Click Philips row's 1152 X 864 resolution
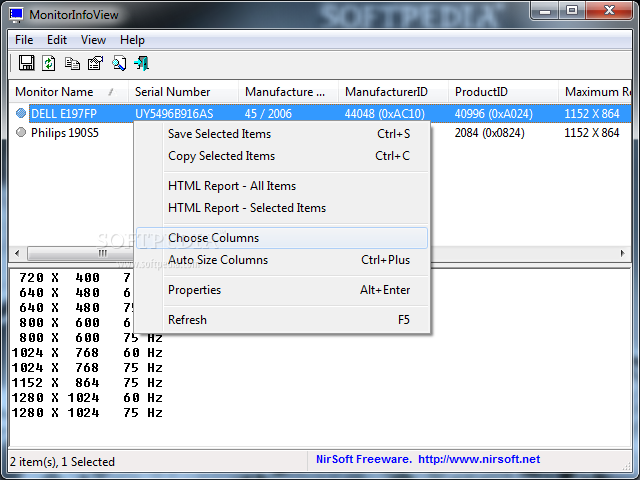 coord(592,133)
